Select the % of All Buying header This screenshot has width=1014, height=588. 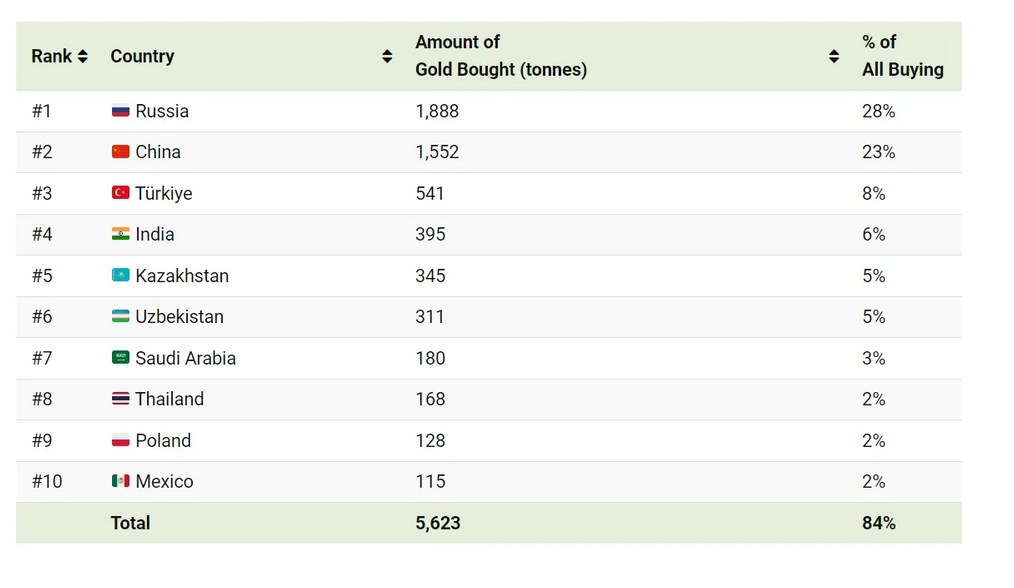click(x=902, y=56)
